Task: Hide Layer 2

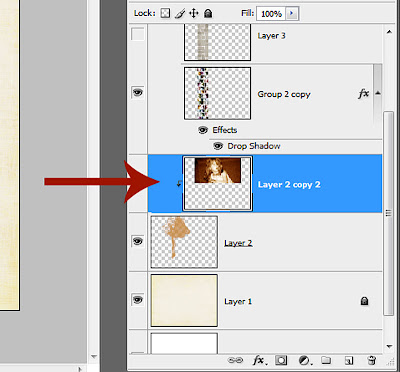Action: point(138,241)
